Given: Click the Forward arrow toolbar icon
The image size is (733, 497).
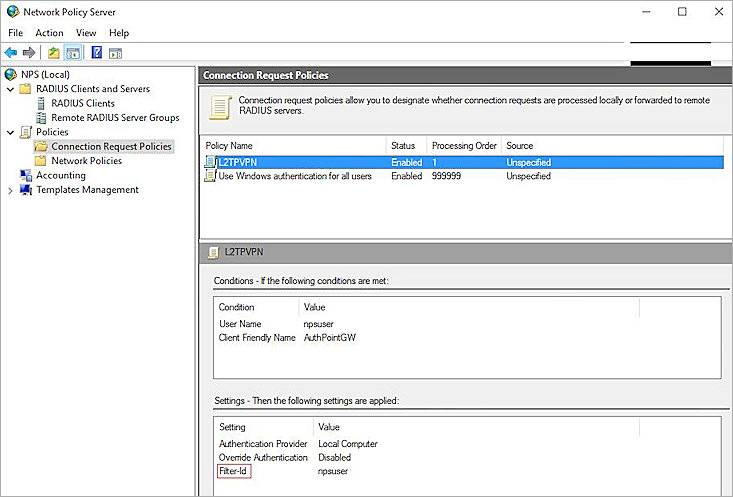Looking at the screenshot, I should [29, 52].
